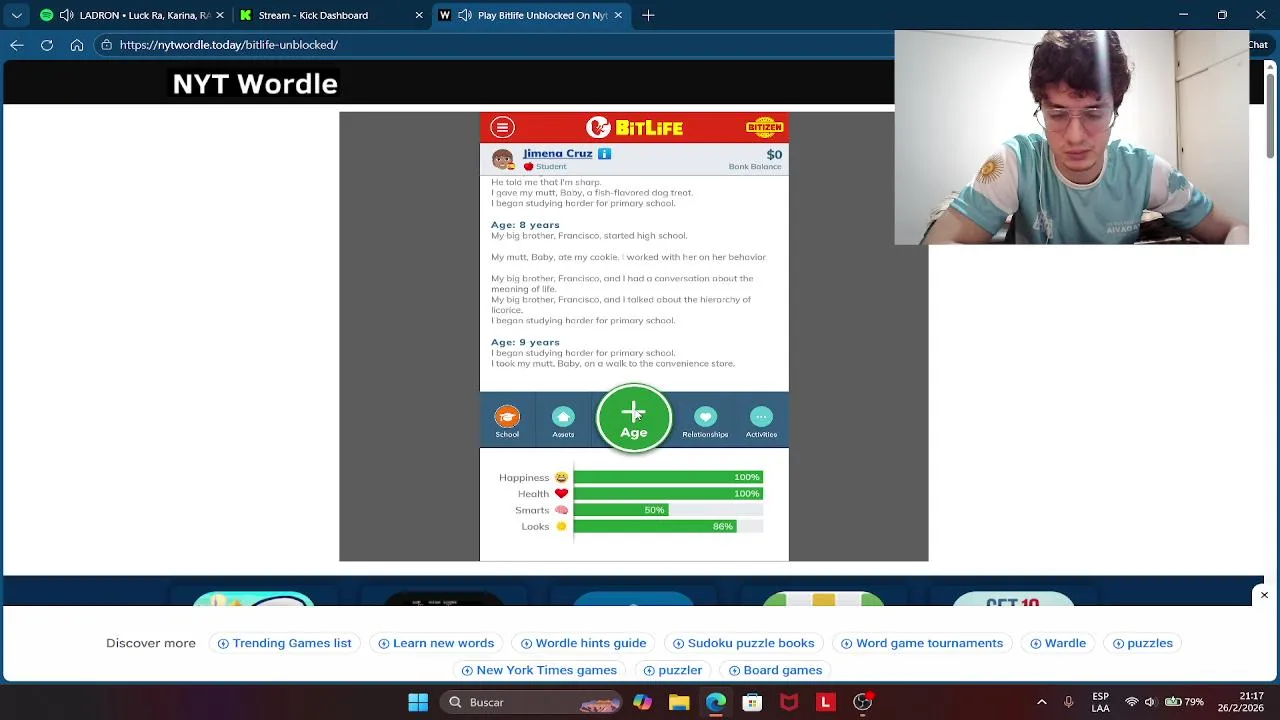1280x720 pixels.
Task: Open Microsoft Store from taskbar
Action: coord(752,702)
